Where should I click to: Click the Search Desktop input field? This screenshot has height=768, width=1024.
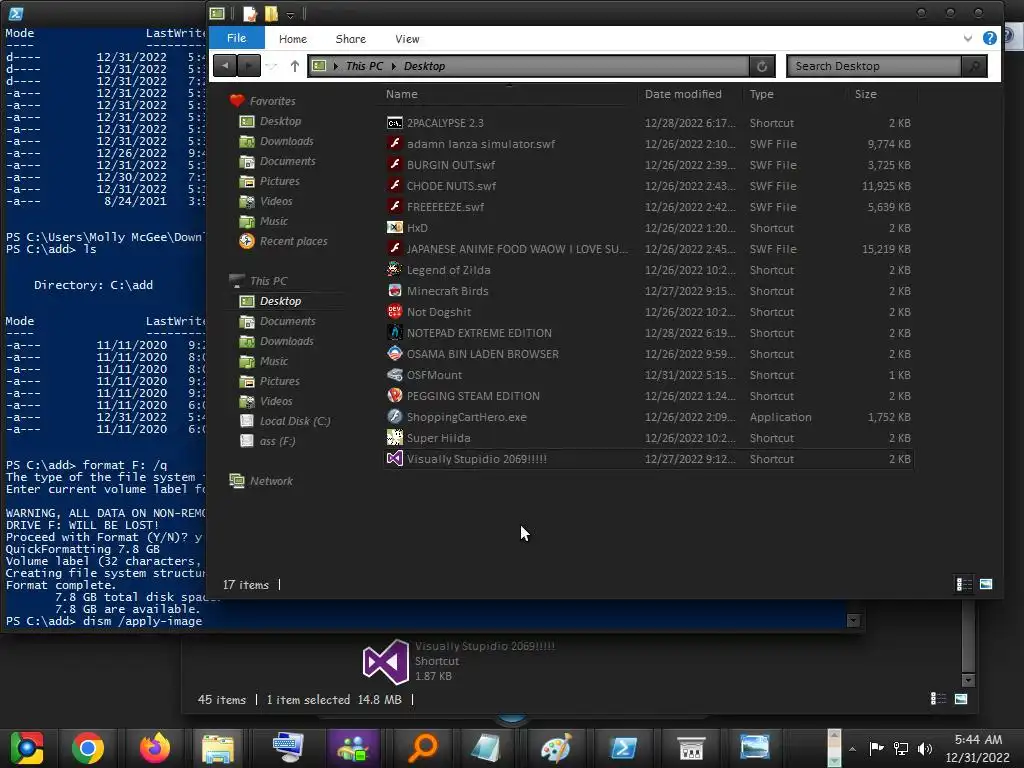(875, 66)
